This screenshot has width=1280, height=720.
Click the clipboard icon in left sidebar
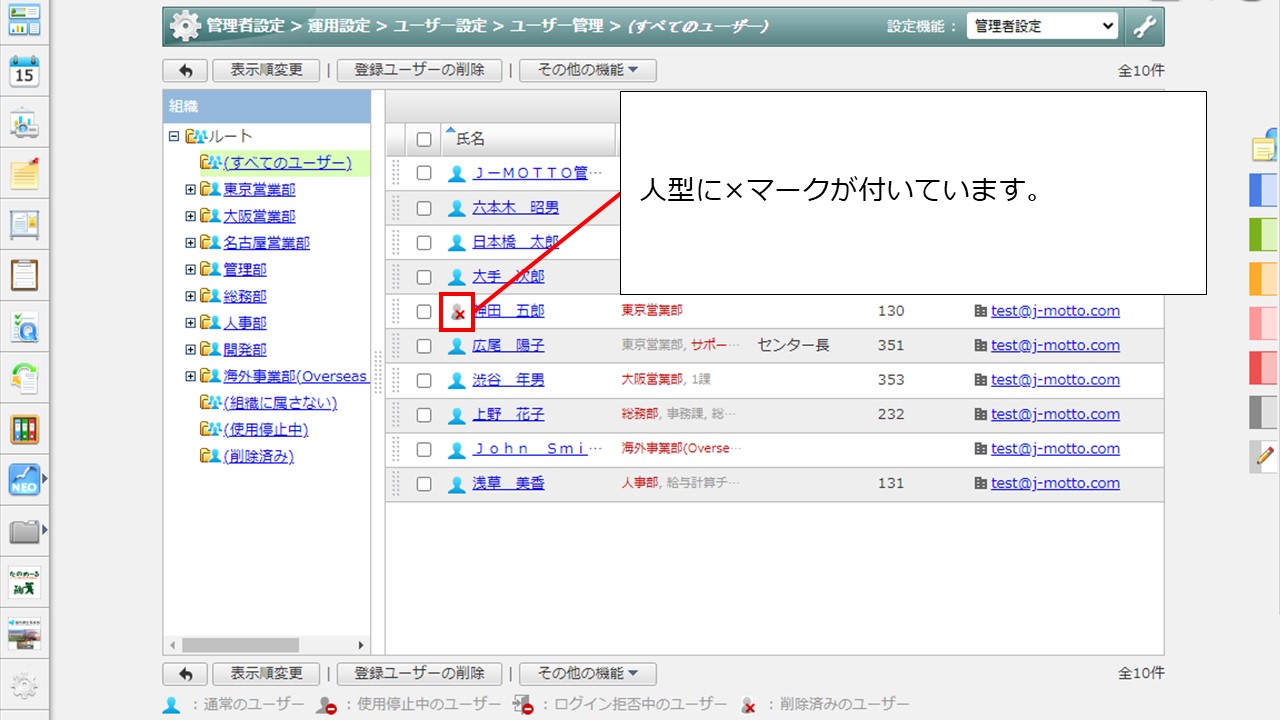click(24, 274)
